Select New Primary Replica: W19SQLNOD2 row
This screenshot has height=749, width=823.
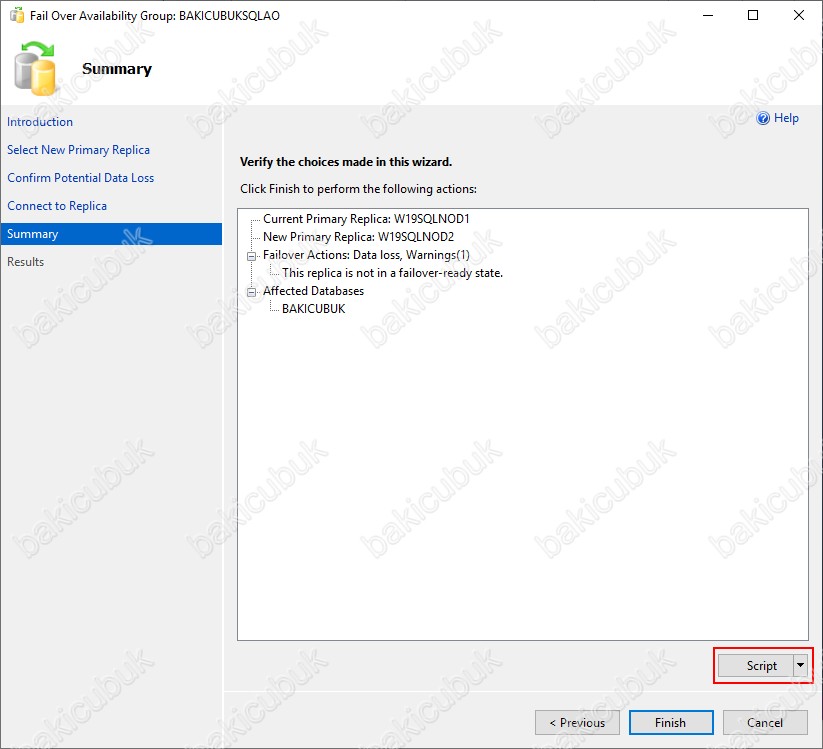tap(358, 237)
